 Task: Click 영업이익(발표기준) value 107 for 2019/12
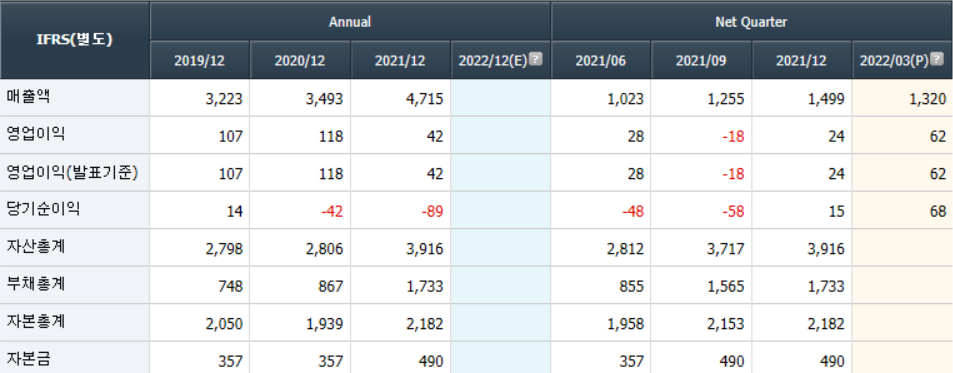click(x=231, y=174)
